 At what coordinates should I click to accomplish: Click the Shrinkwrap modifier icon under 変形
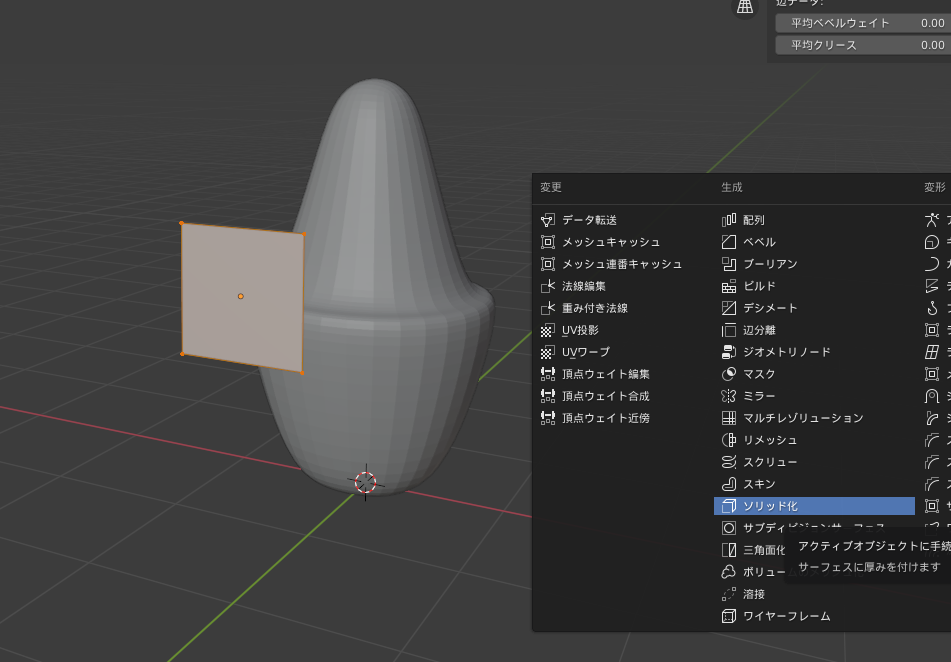(932, 396)
